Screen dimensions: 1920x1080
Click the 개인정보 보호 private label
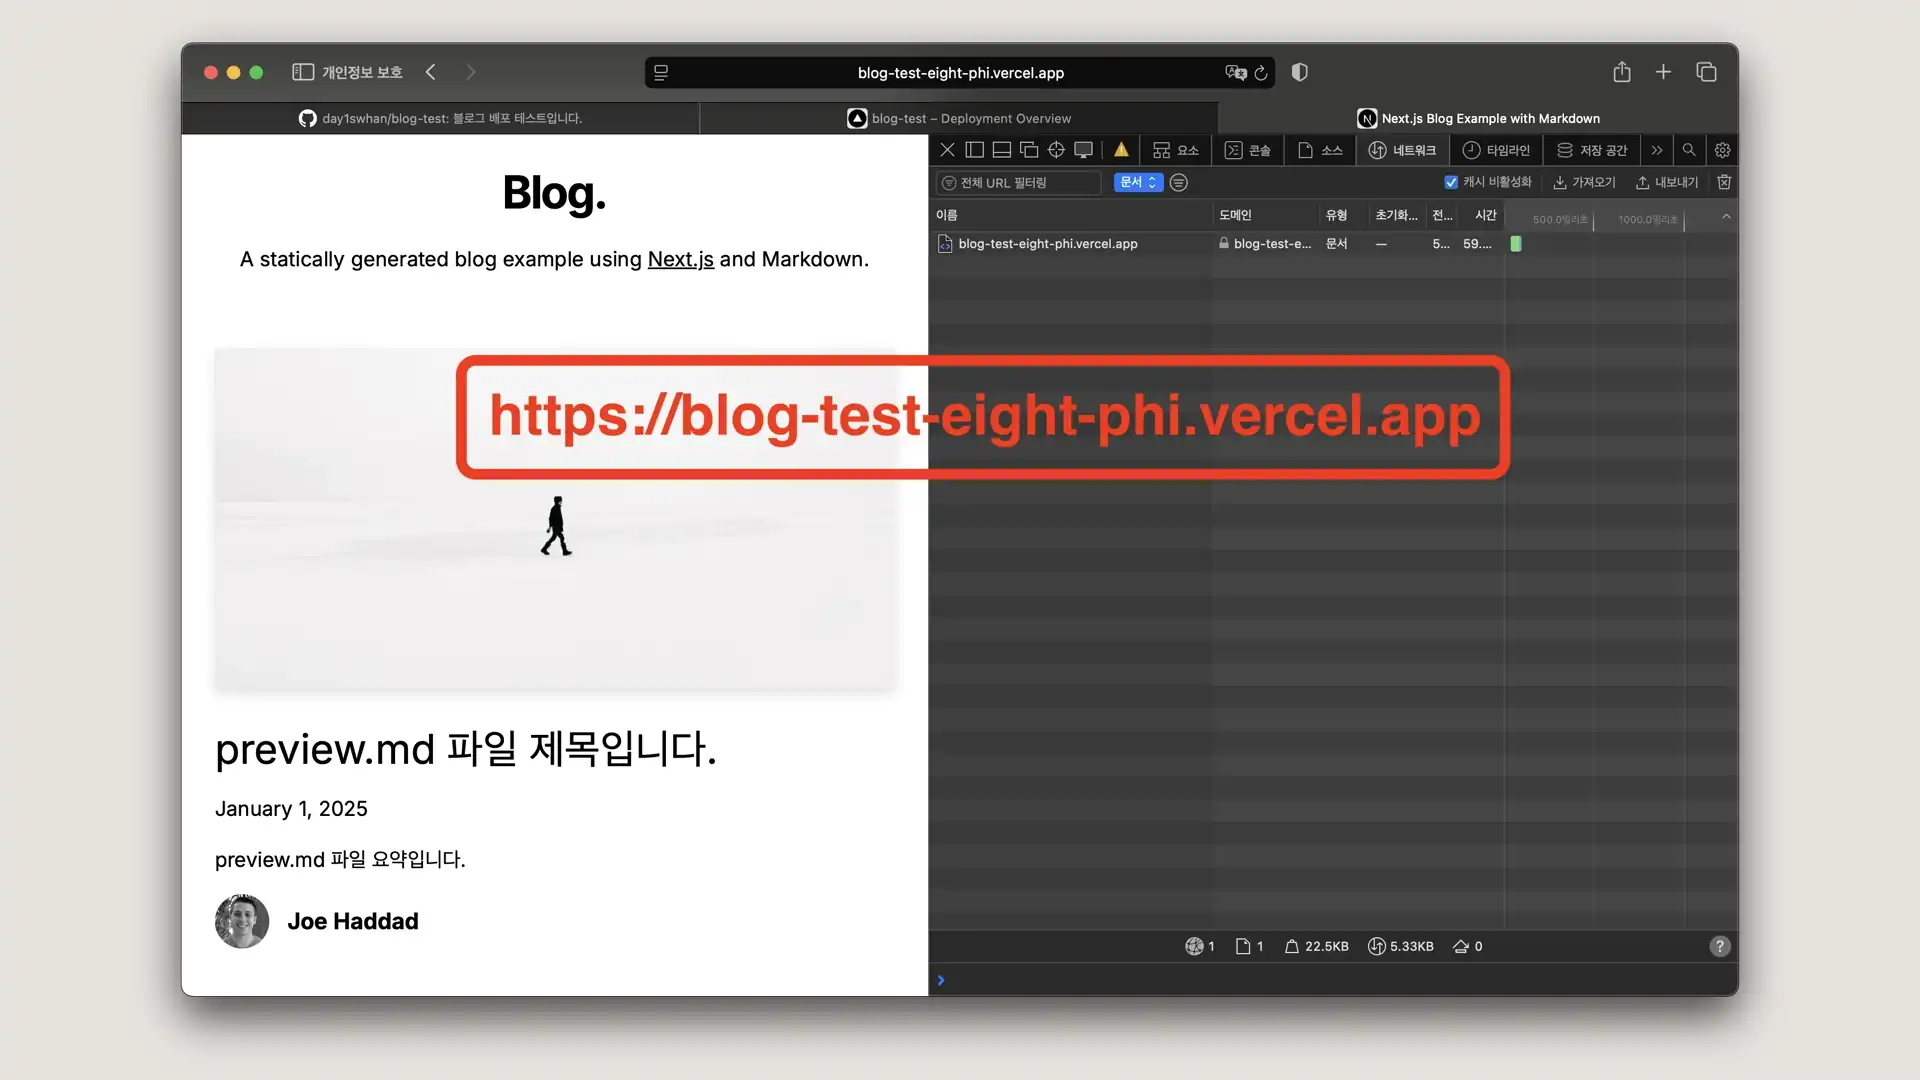pyautogui.click(x=362, y=72)
